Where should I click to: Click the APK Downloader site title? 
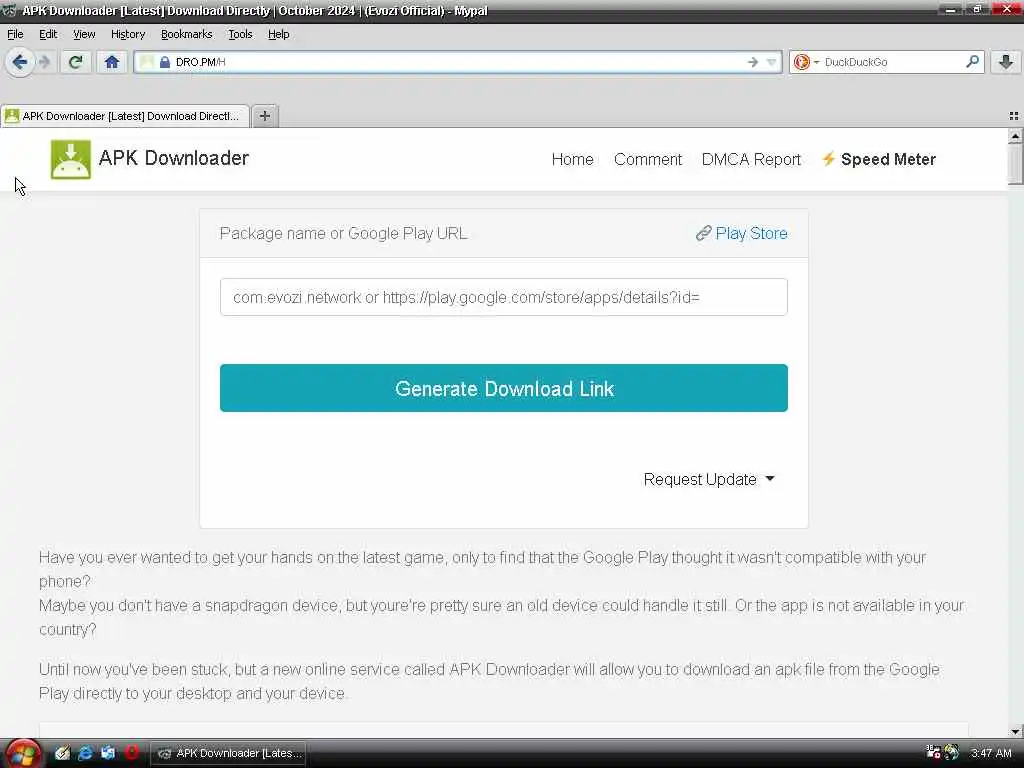point(174,158)
